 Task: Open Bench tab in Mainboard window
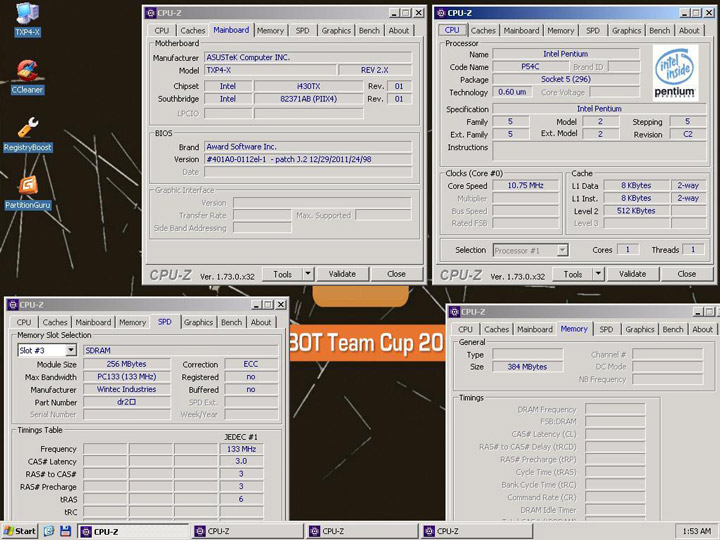[x=369, y=31]
